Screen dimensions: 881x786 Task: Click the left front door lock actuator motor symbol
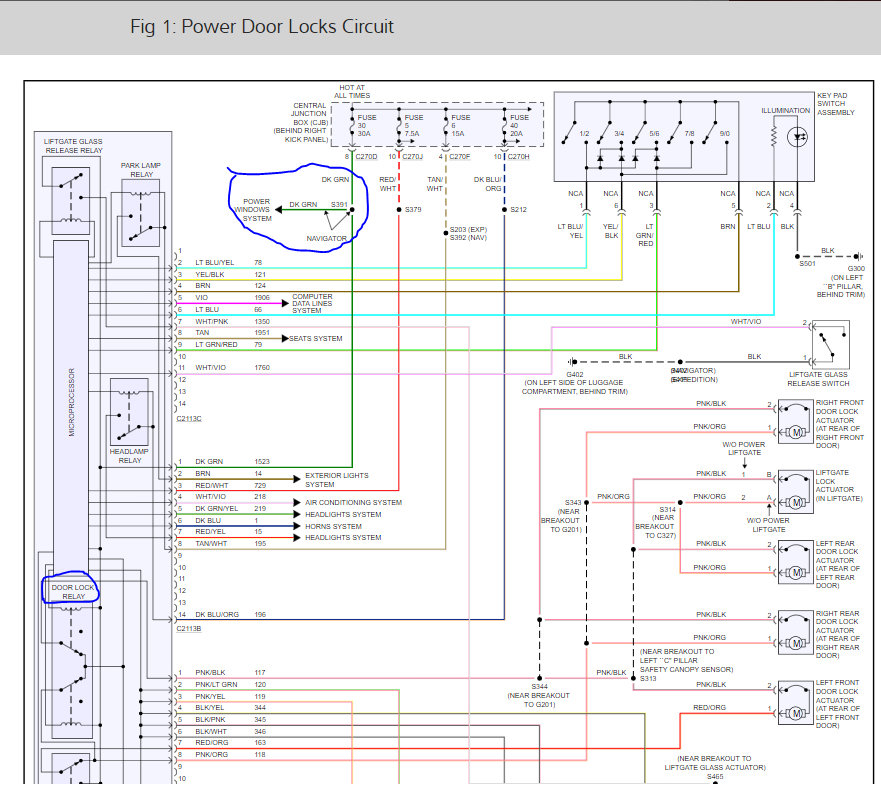[796, 713]
